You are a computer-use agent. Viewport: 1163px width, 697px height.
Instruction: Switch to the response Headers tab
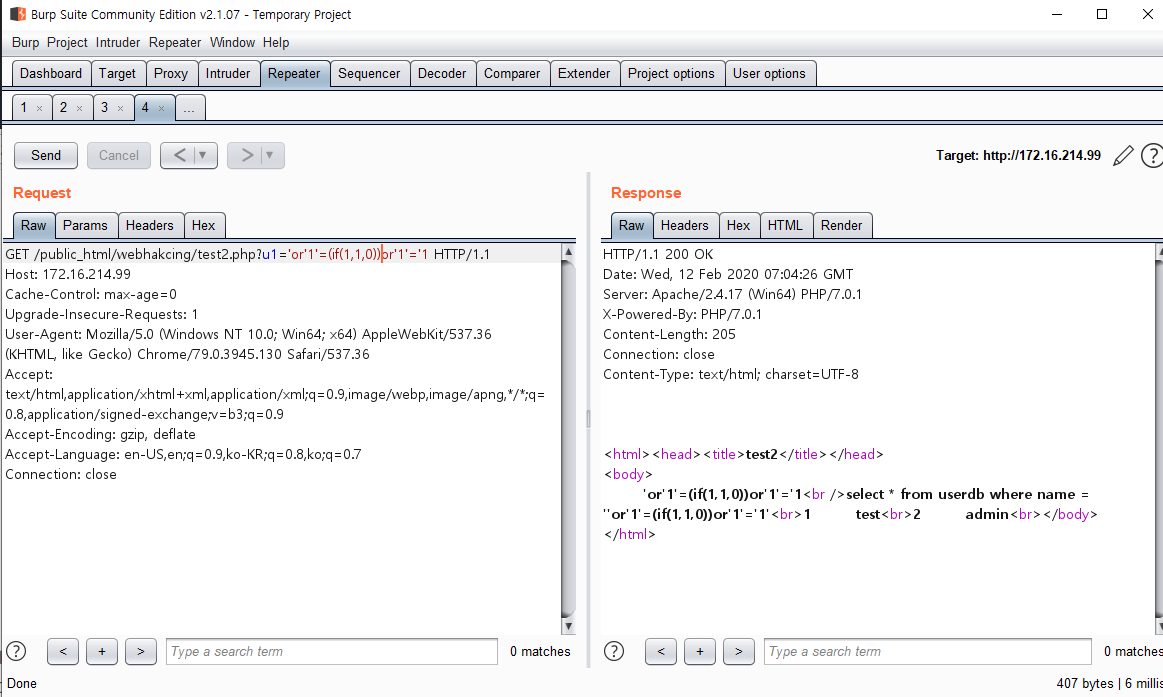click(x=685, y=225)
